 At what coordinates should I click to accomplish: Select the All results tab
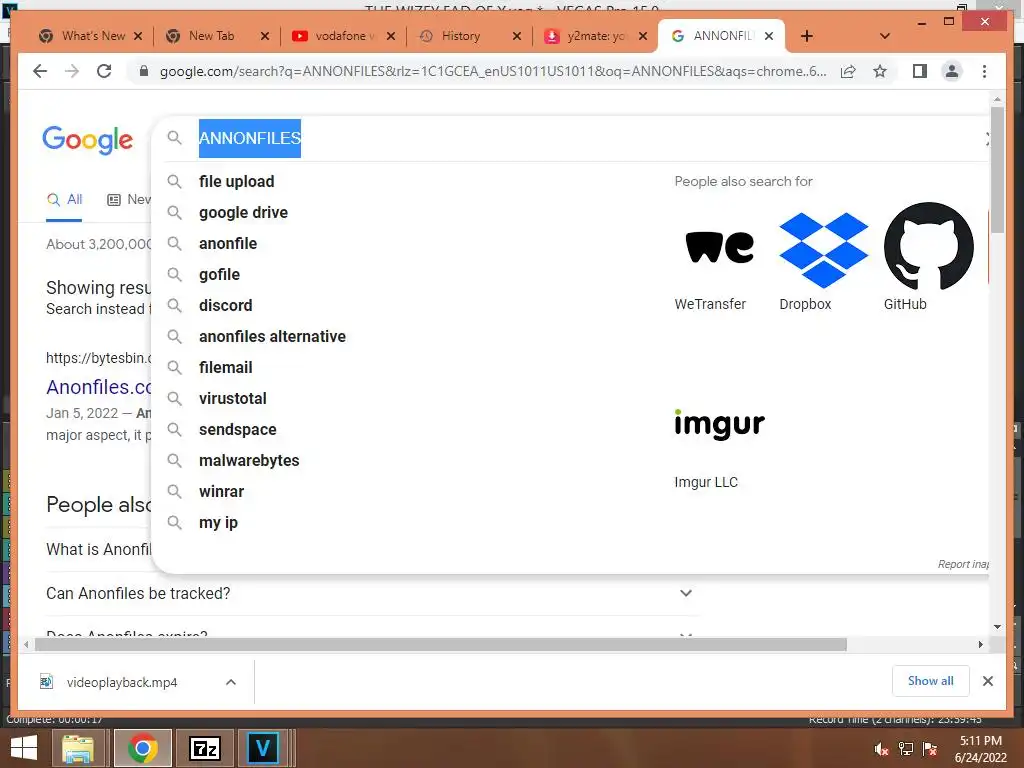(x=64, y=200)
